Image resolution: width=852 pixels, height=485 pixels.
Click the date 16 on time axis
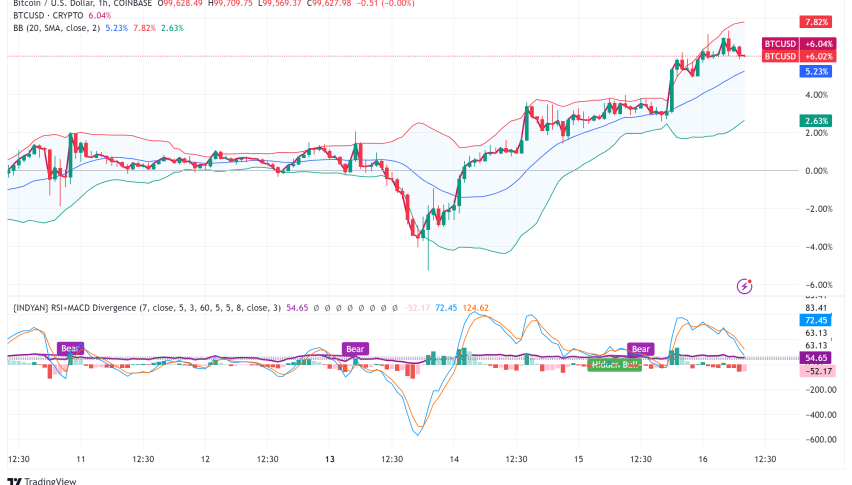pos(703,459)
